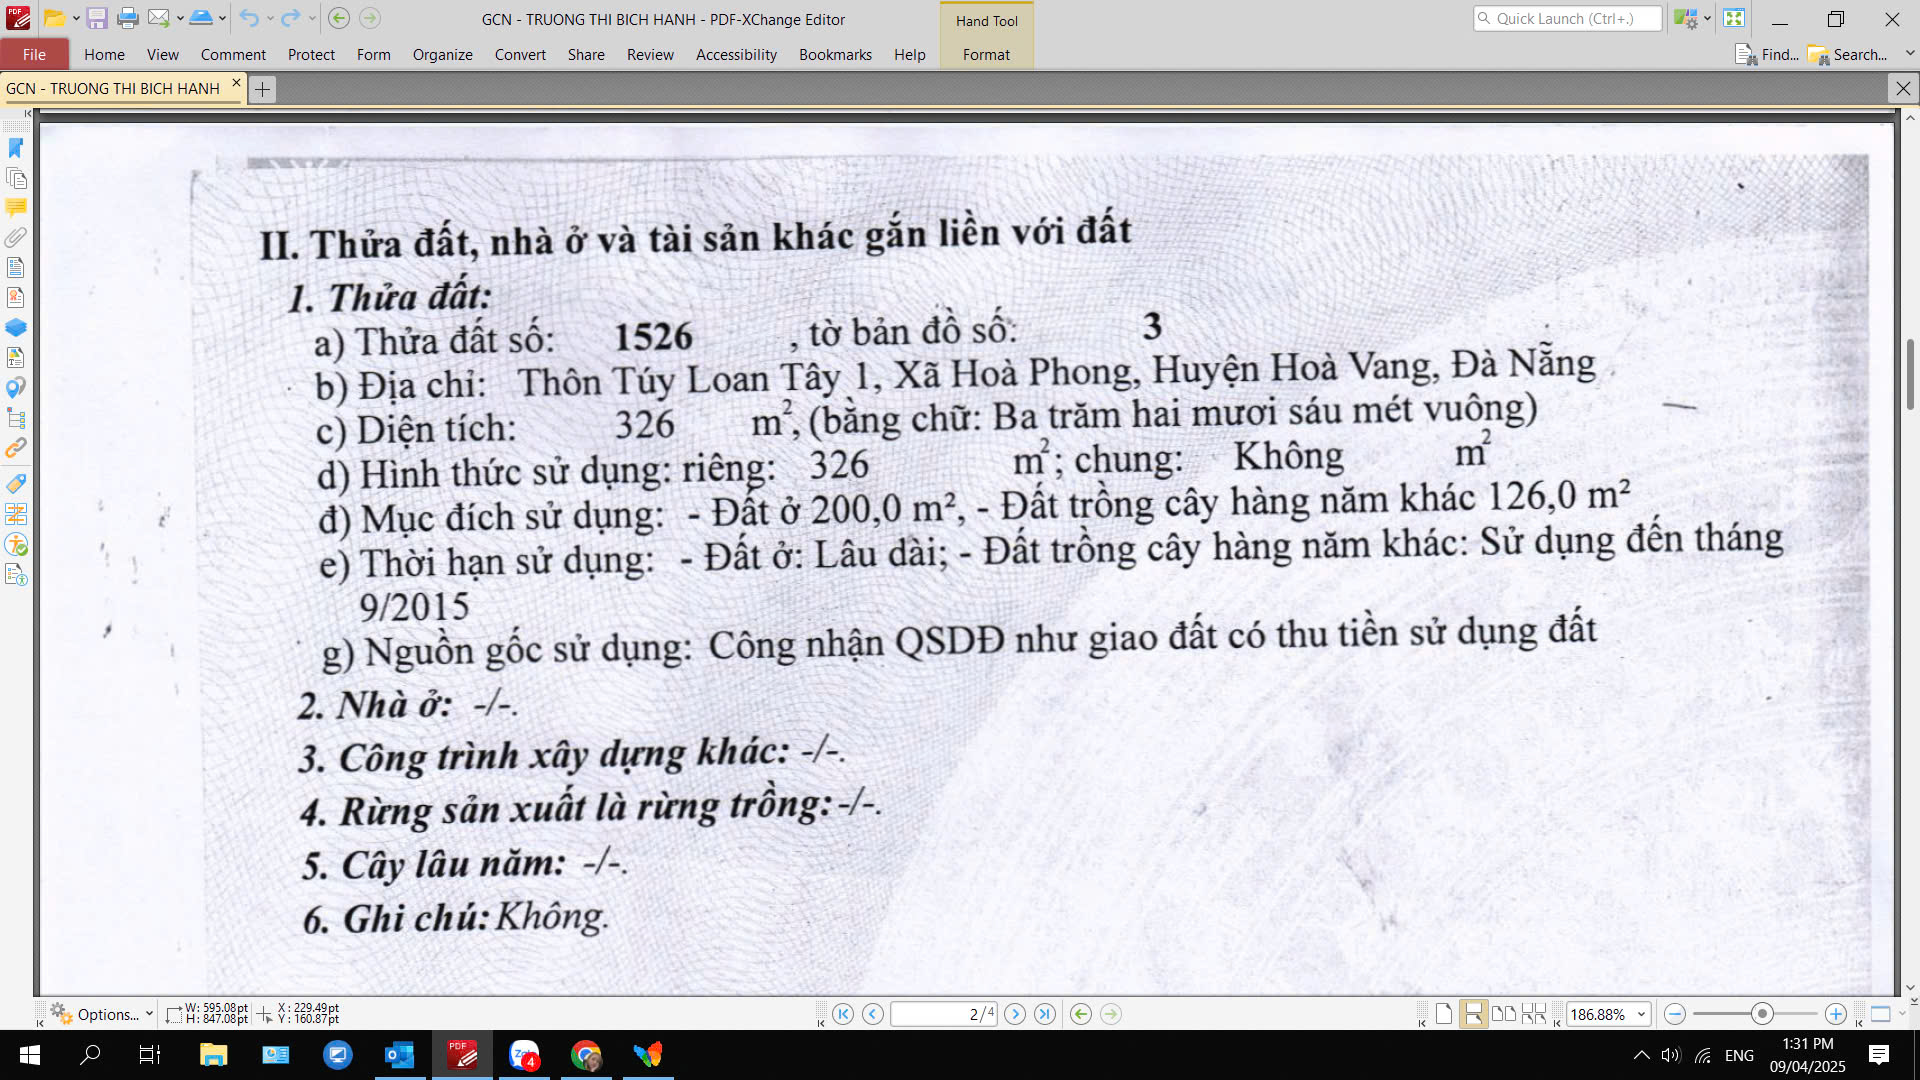Save the document with the Save icon

point(97,18)
